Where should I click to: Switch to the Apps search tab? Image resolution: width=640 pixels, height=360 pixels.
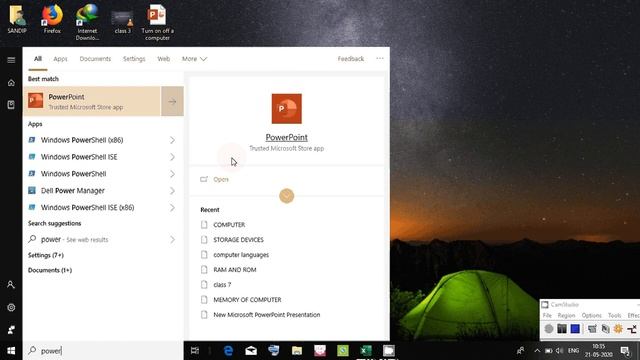(60, 59)
